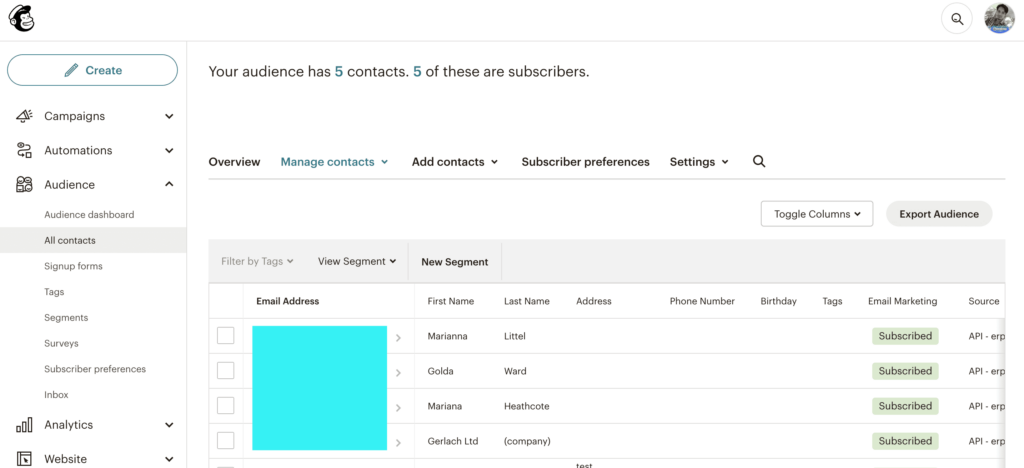Expand the Automations sidebar section
This screenshot has height=468, width=1024.
point(169,150)
